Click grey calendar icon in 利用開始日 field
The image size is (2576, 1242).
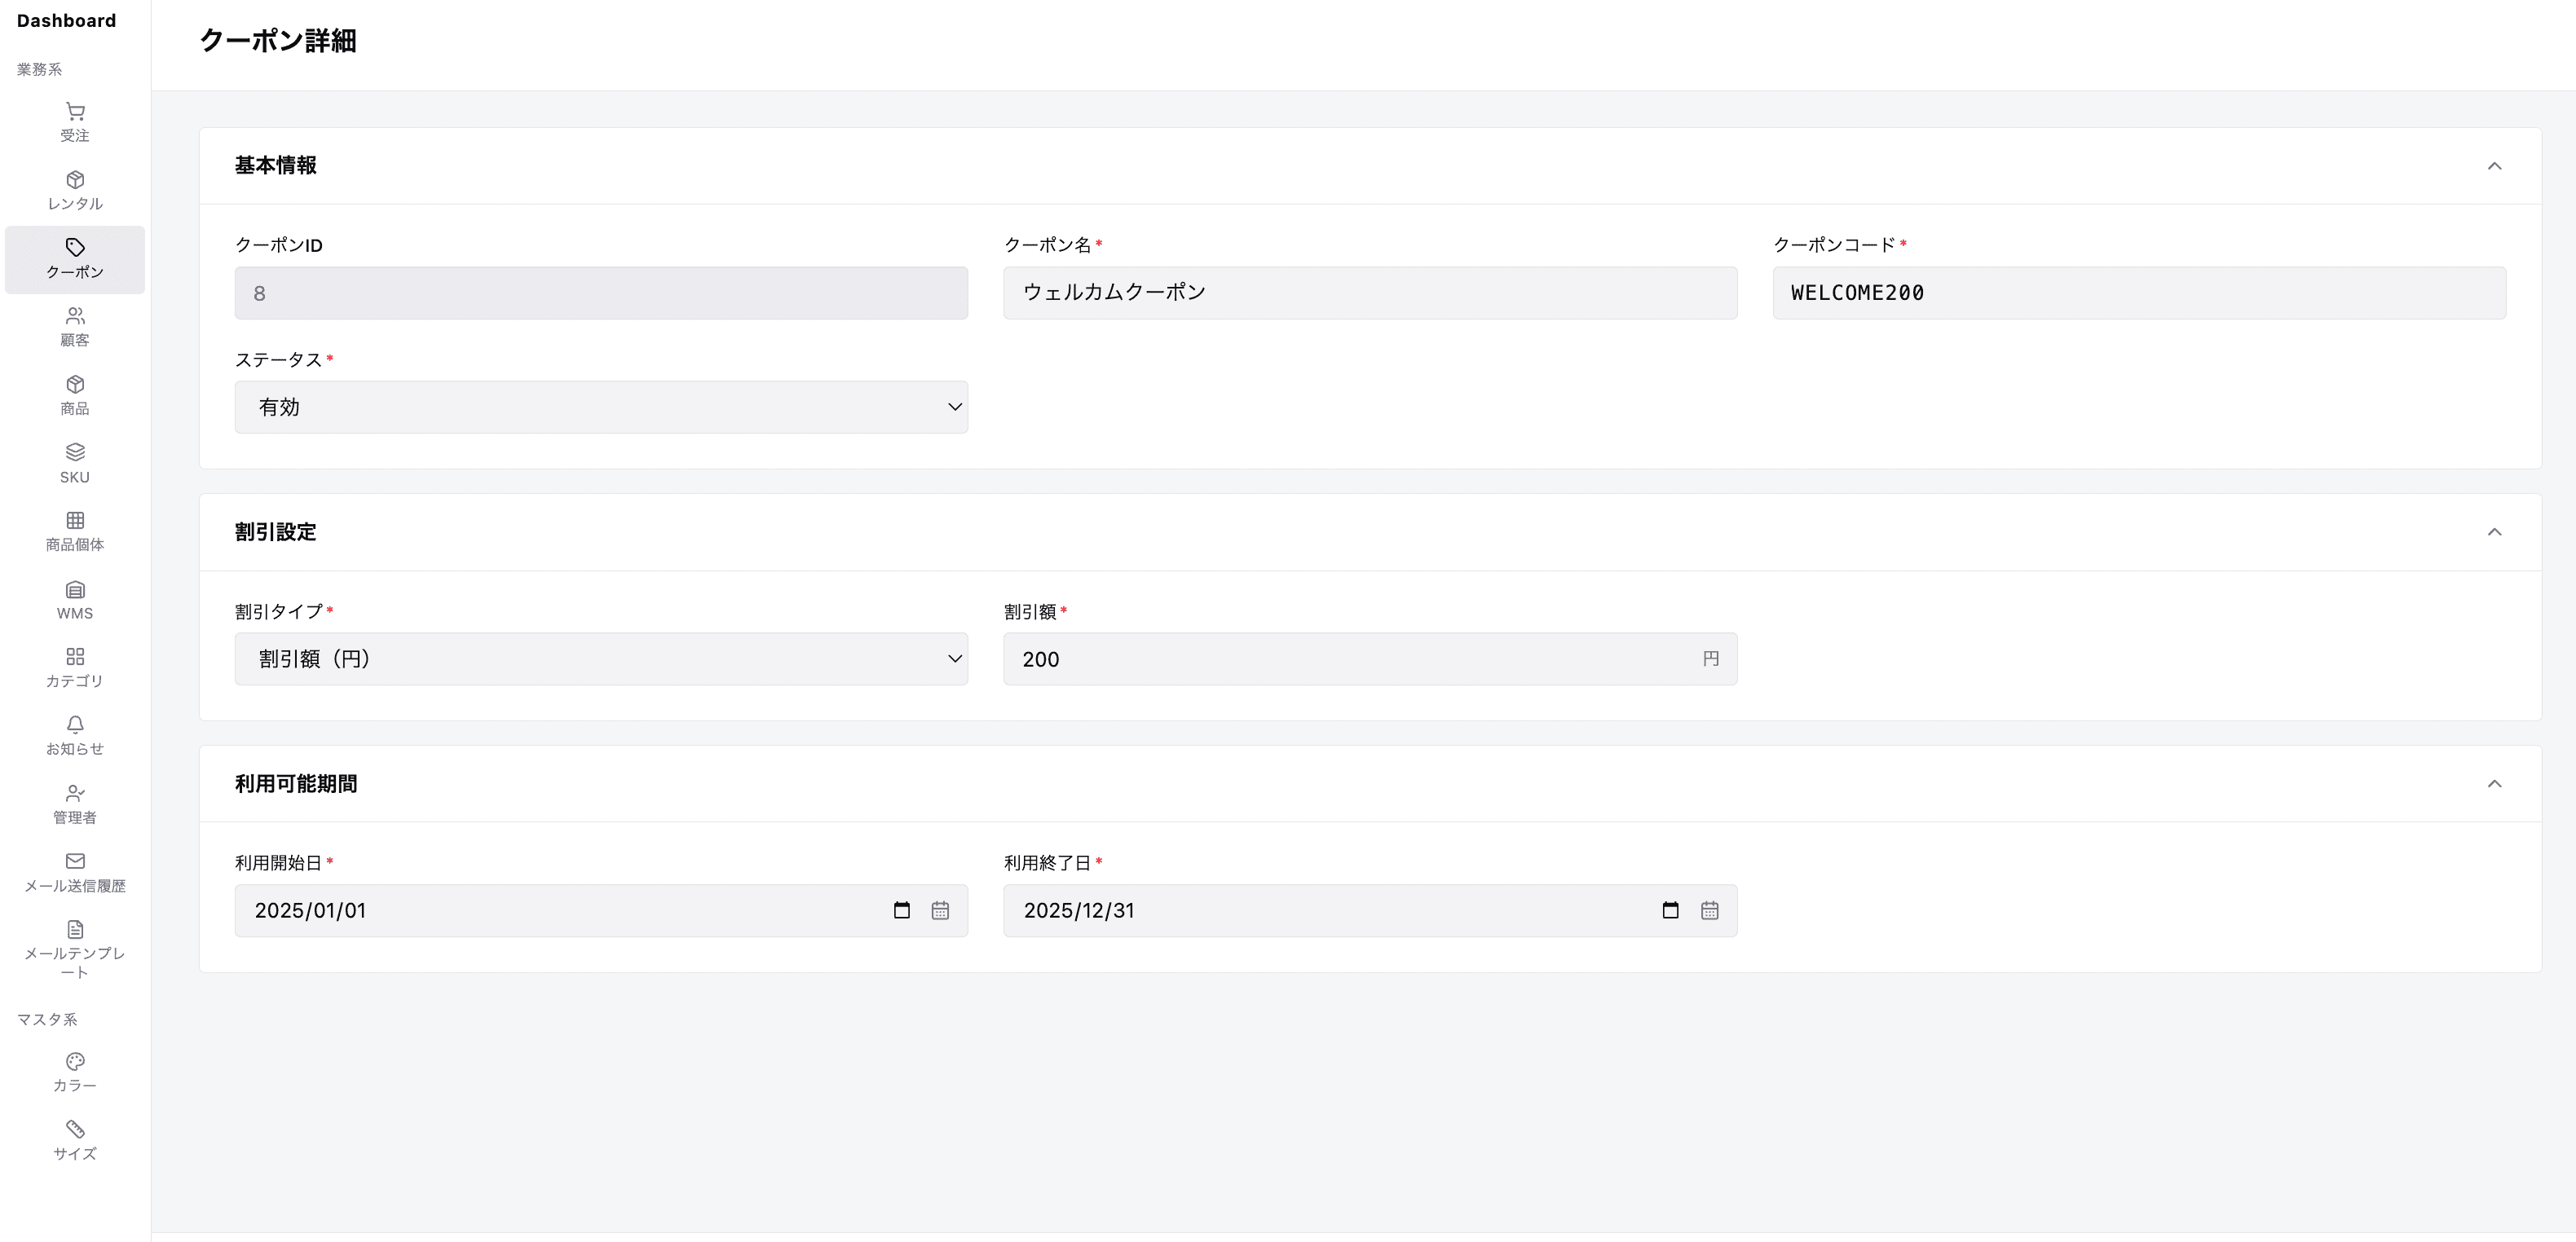[940, 910]
